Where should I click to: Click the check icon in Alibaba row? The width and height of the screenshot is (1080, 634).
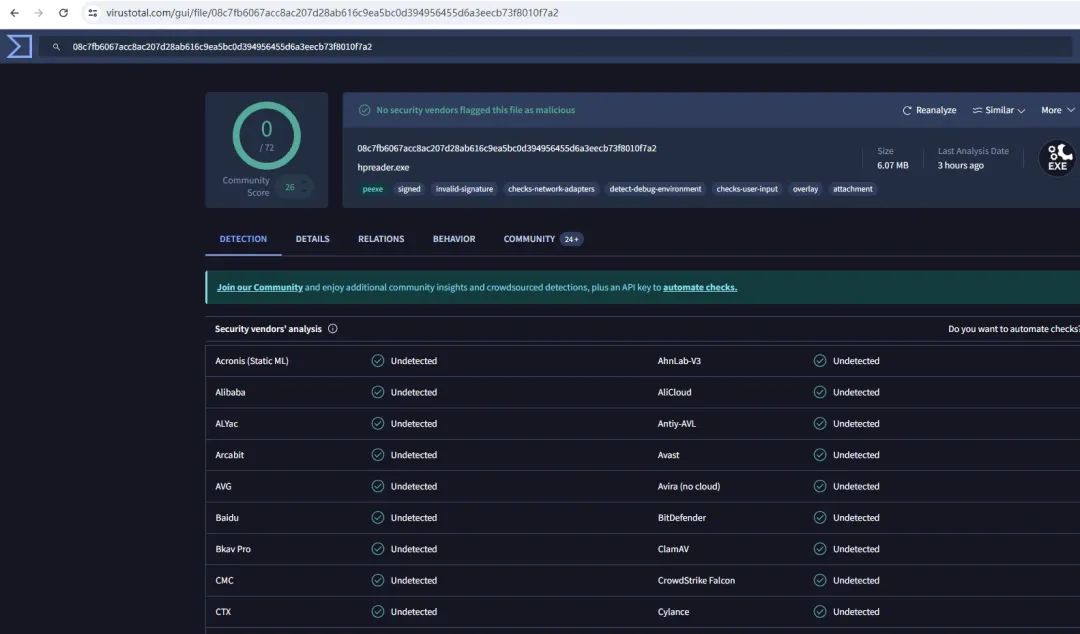[x=377, y=392]
